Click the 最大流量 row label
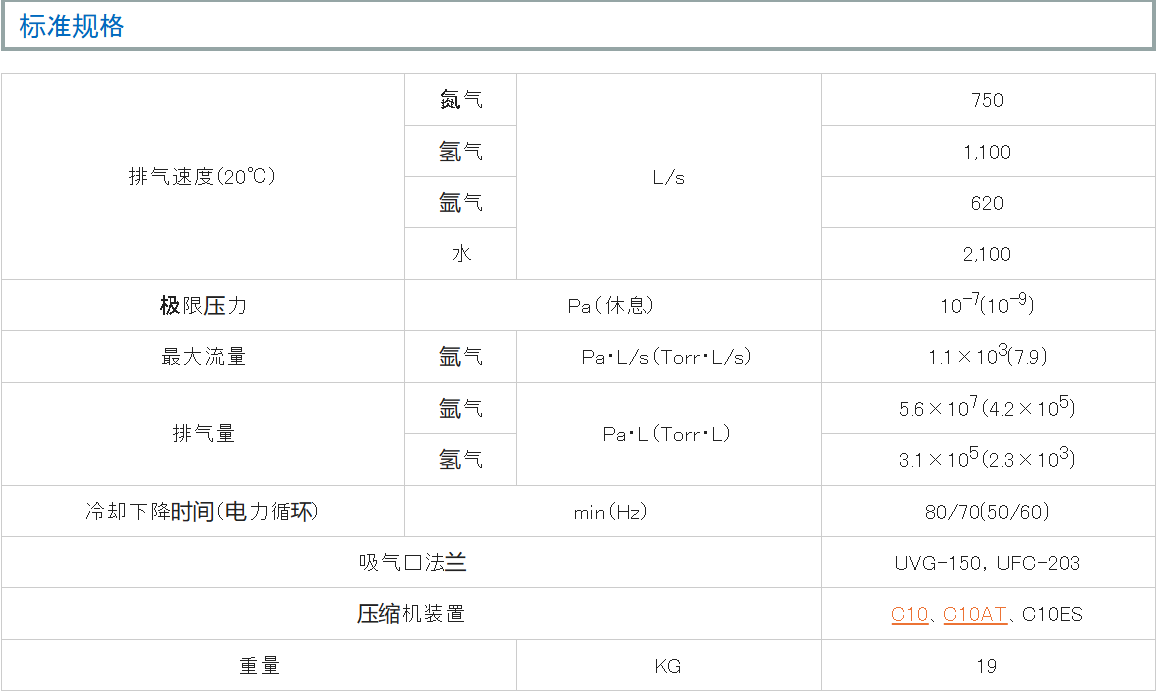This screenshot has width=1161, height=695. [203, 357]
